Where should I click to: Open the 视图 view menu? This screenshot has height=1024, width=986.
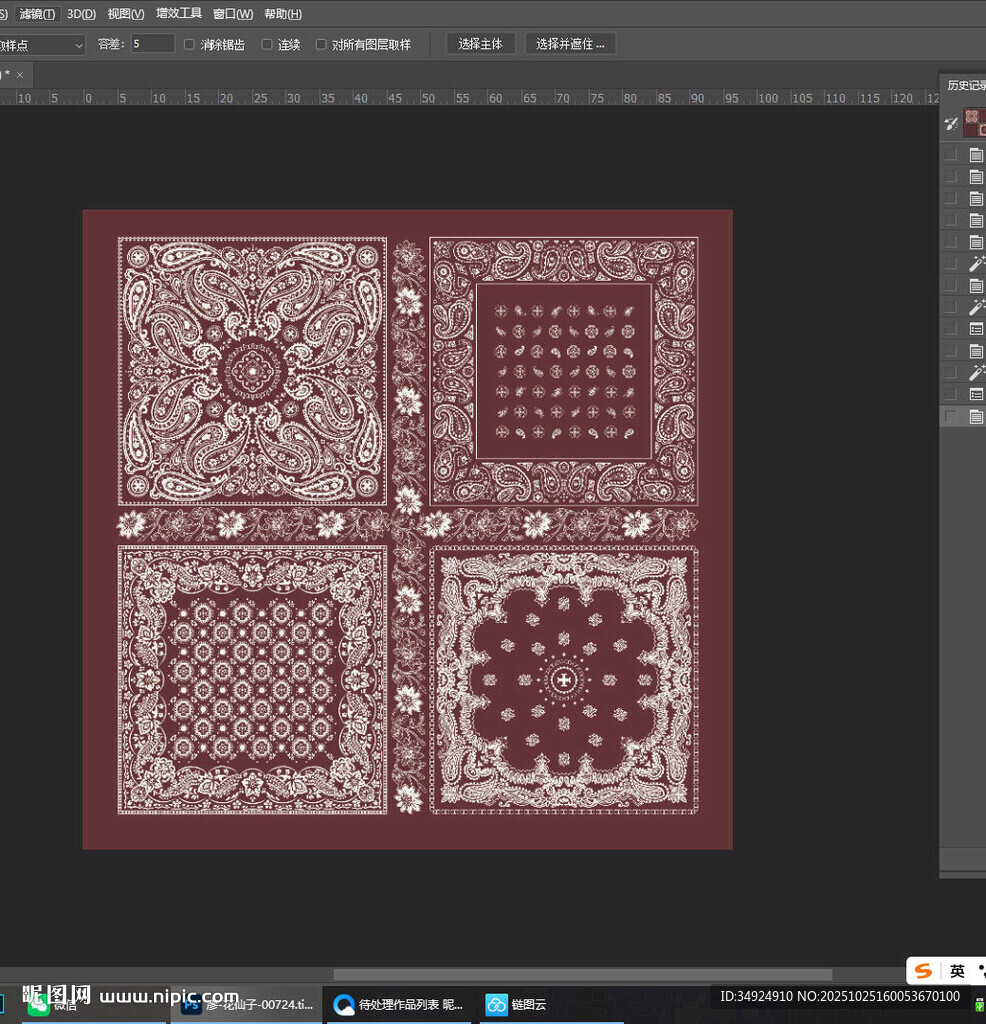coord(125,14)
